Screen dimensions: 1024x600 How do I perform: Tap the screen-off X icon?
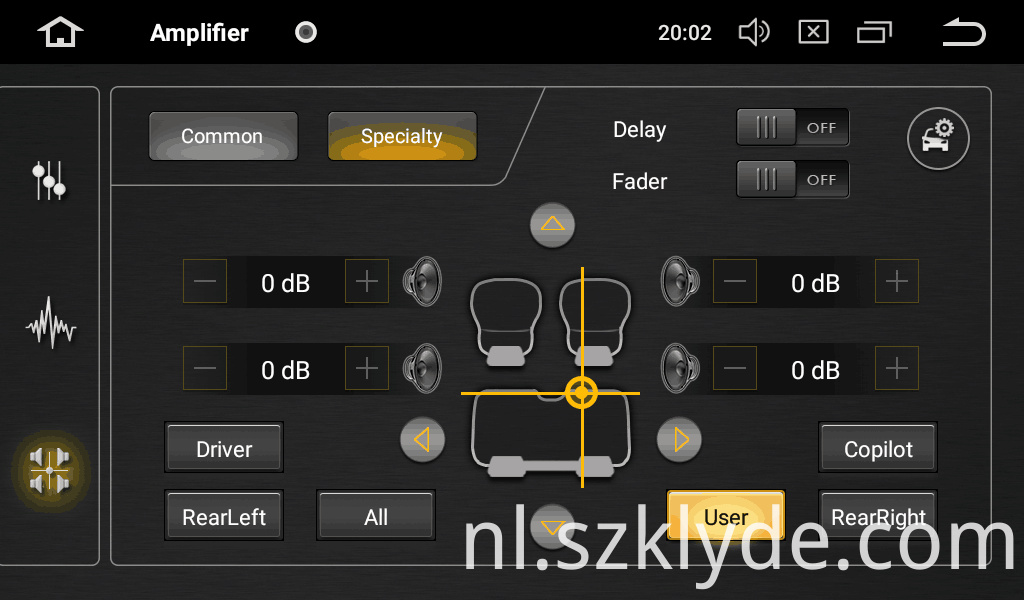tap(813, 32)
